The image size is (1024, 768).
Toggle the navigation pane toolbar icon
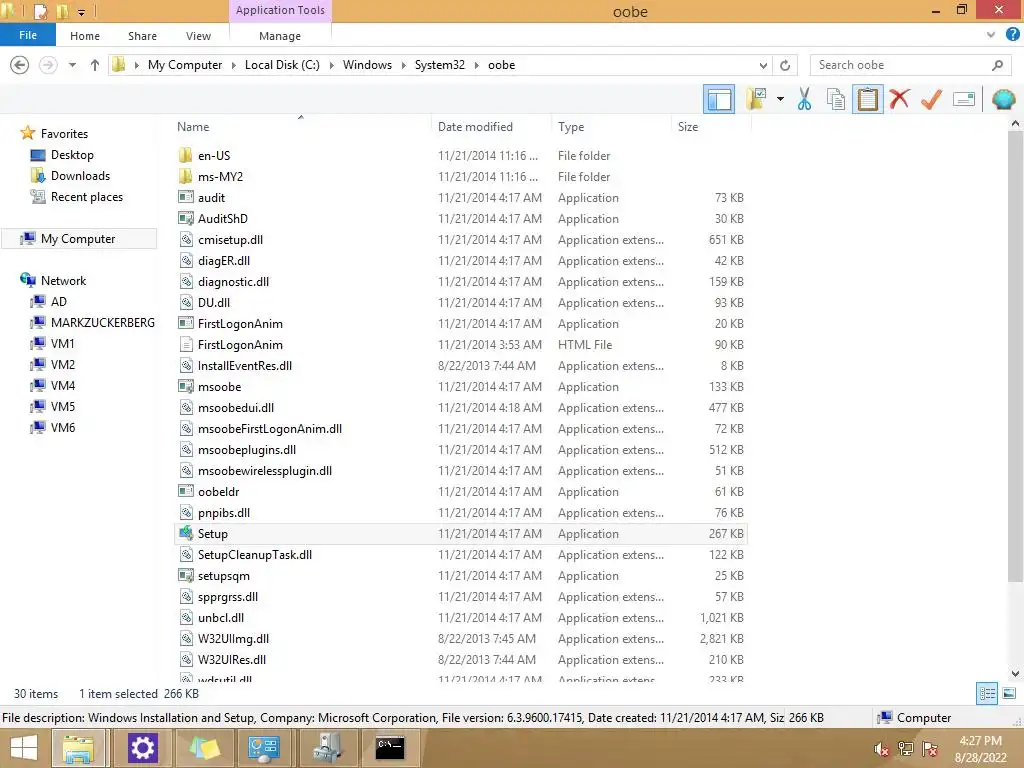coord(719,99)
